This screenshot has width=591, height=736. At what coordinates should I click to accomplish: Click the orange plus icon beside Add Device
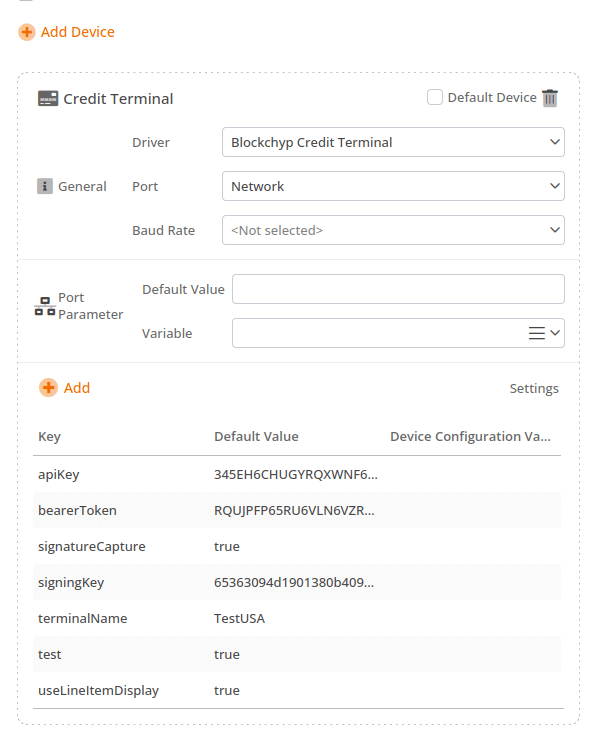[x=27, y=32]
